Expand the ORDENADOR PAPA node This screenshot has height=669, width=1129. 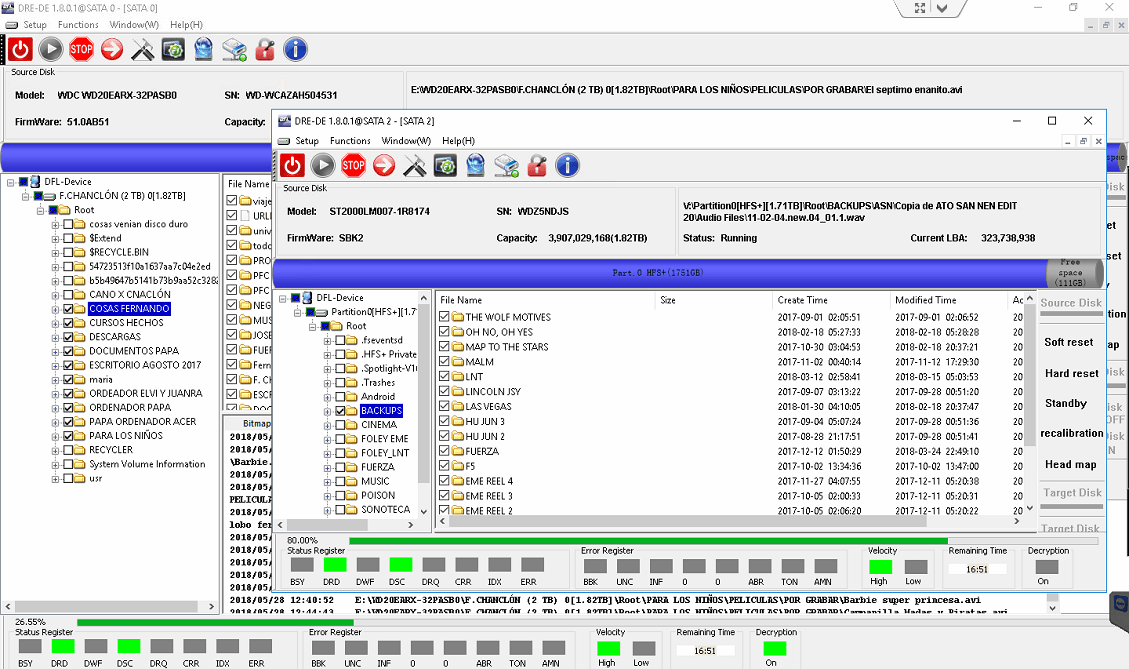click(x=55, y=408)
